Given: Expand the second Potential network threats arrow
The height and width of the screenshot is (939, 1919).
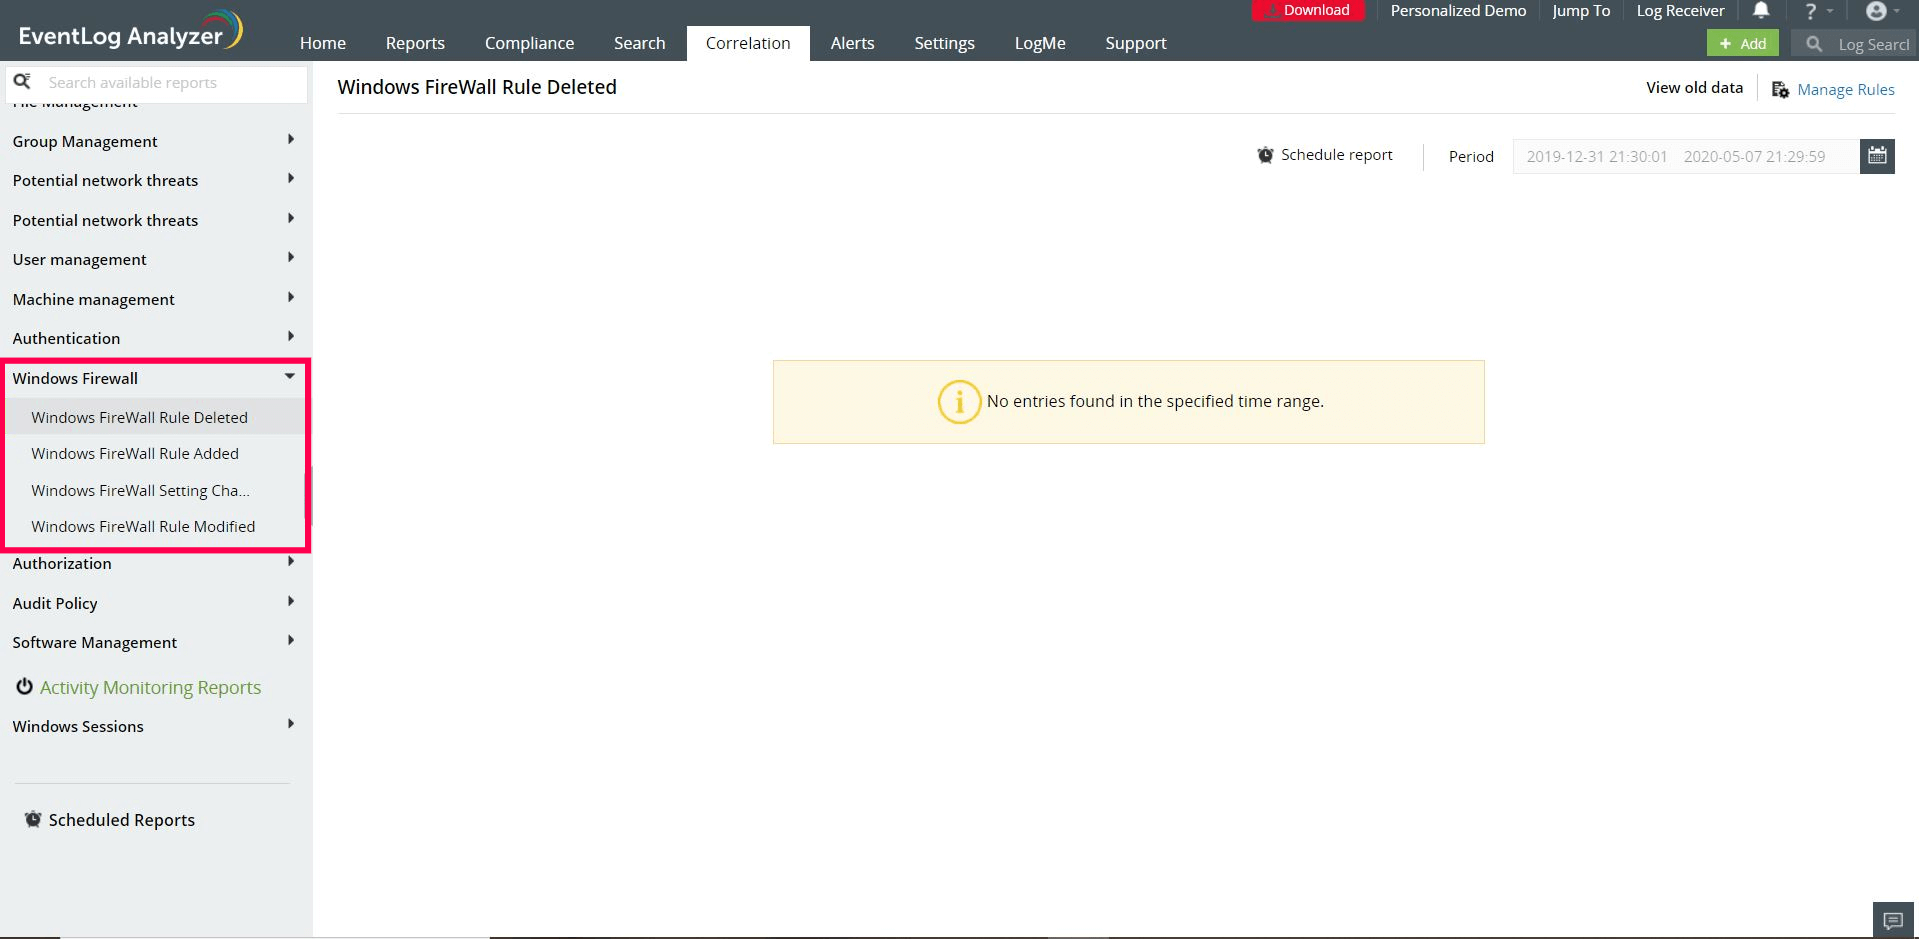Looking at the screenshot, I should 291,218.
